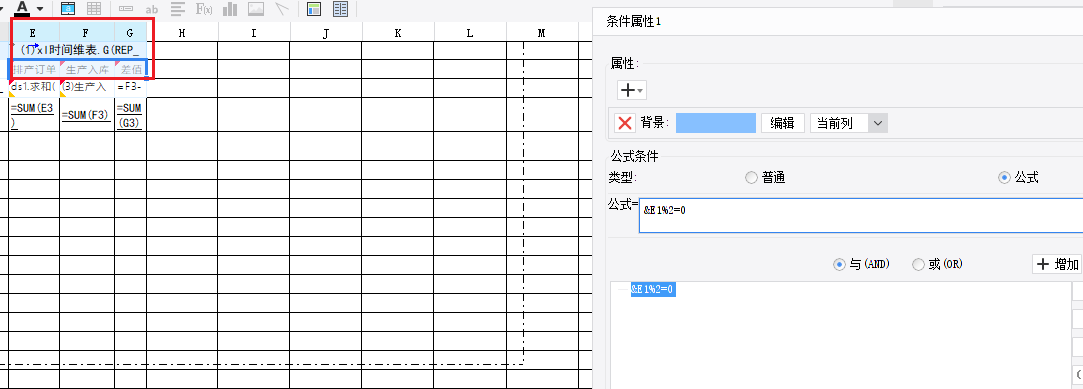
Task: Click the =SUM(F3) cell
Action: click(x=87, y=114)
